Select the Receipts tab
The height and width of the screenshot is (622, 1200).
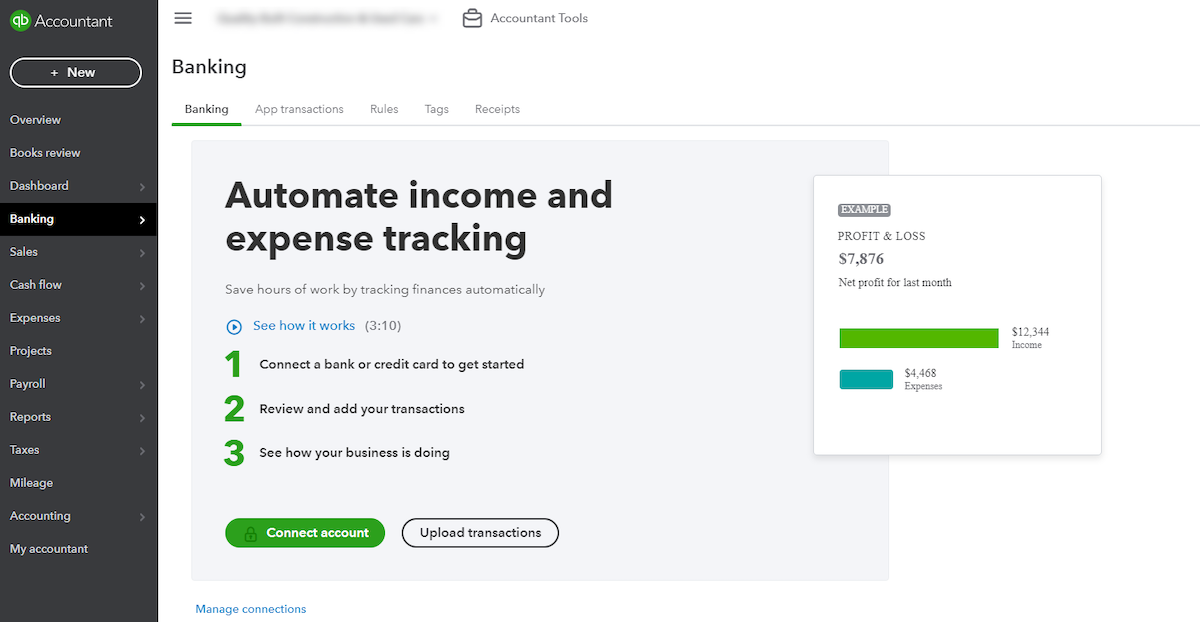coord(497,109)
